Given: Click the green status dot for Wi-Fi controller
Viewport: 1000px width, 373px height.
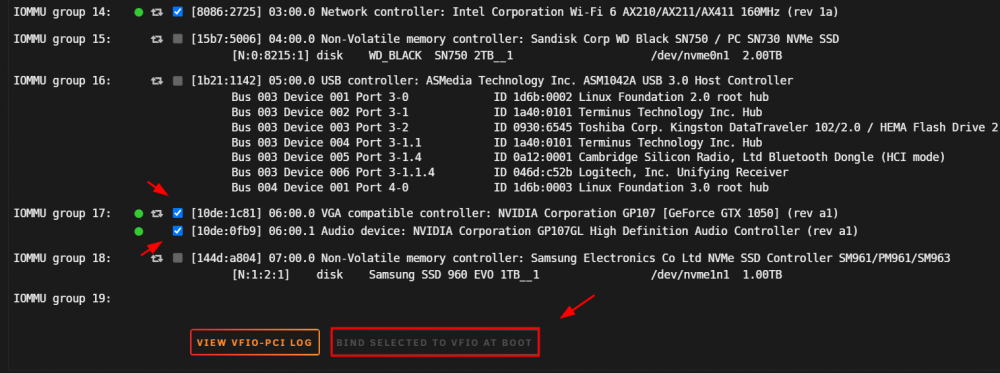Looking at the screenshot, I should click(x=139, y=12).
